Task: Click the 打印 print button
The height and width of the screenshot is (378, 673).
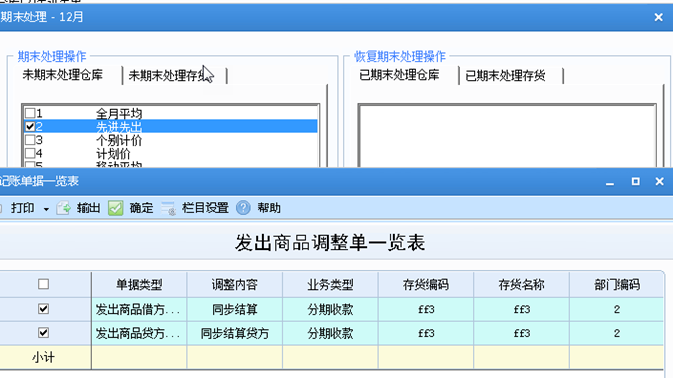Action: (x=22, y=208)
